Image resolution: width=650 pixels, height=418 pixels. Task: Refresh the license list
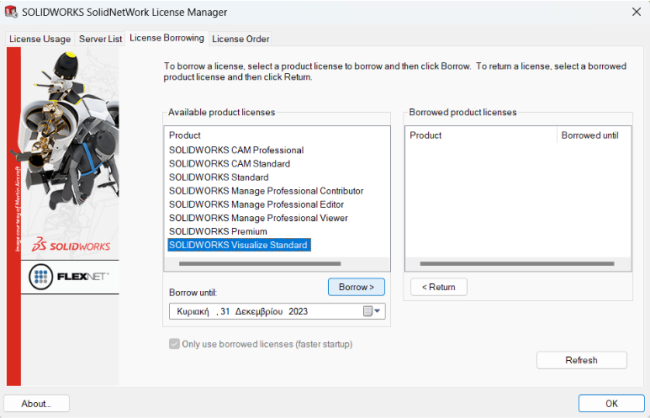click(x=581, y=360)
